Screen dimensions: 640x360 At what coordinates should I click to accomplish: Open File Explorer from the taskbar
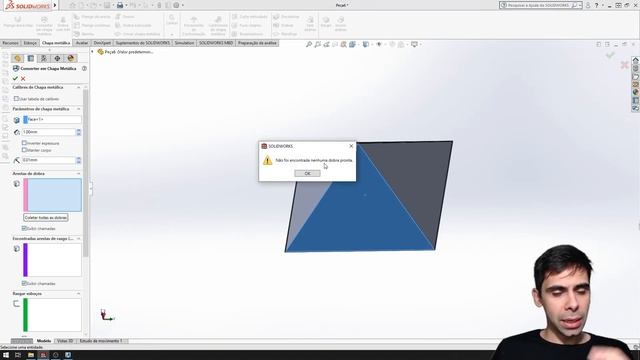tap(31, 355)
